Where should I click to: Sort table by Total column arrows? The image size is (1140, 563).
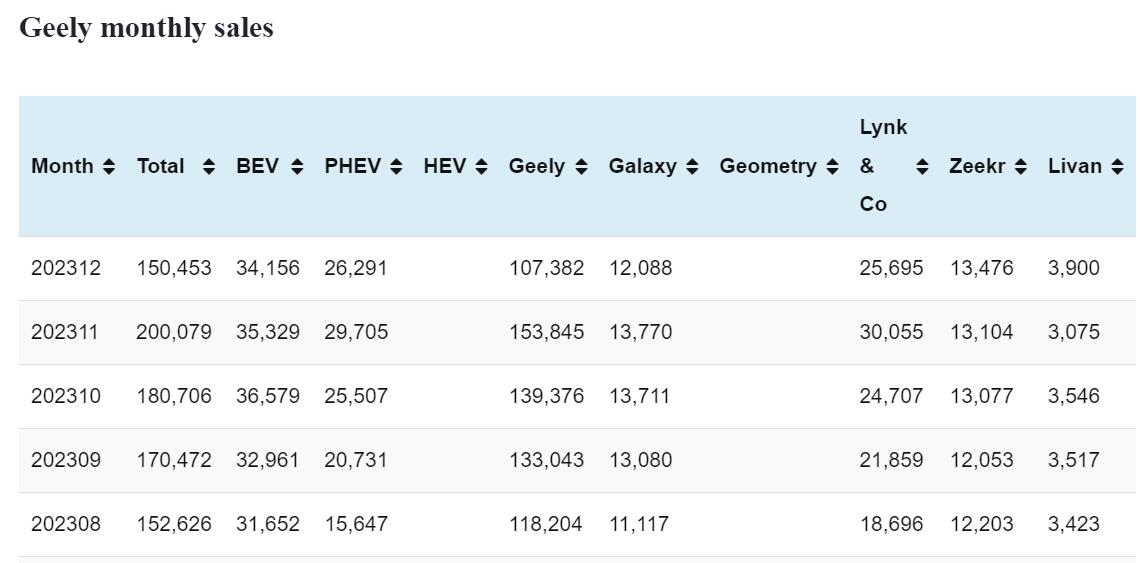pyautogui.click(x=208, y=167)
